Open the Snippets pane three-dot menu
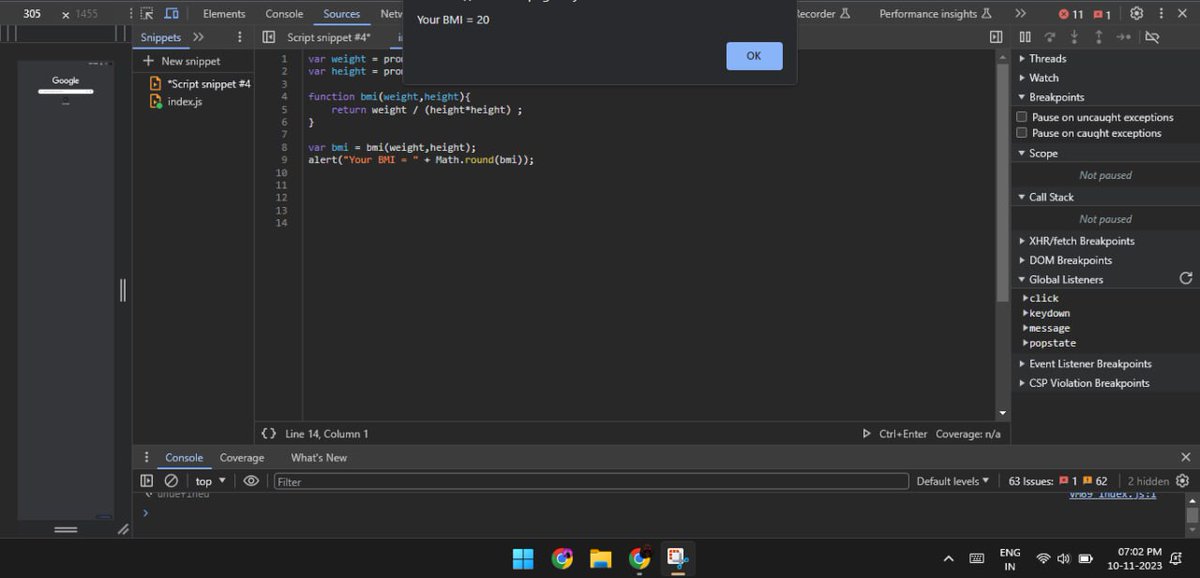Screen dimensions: 1200x578 pyautogui.click(x=240, y=37)
